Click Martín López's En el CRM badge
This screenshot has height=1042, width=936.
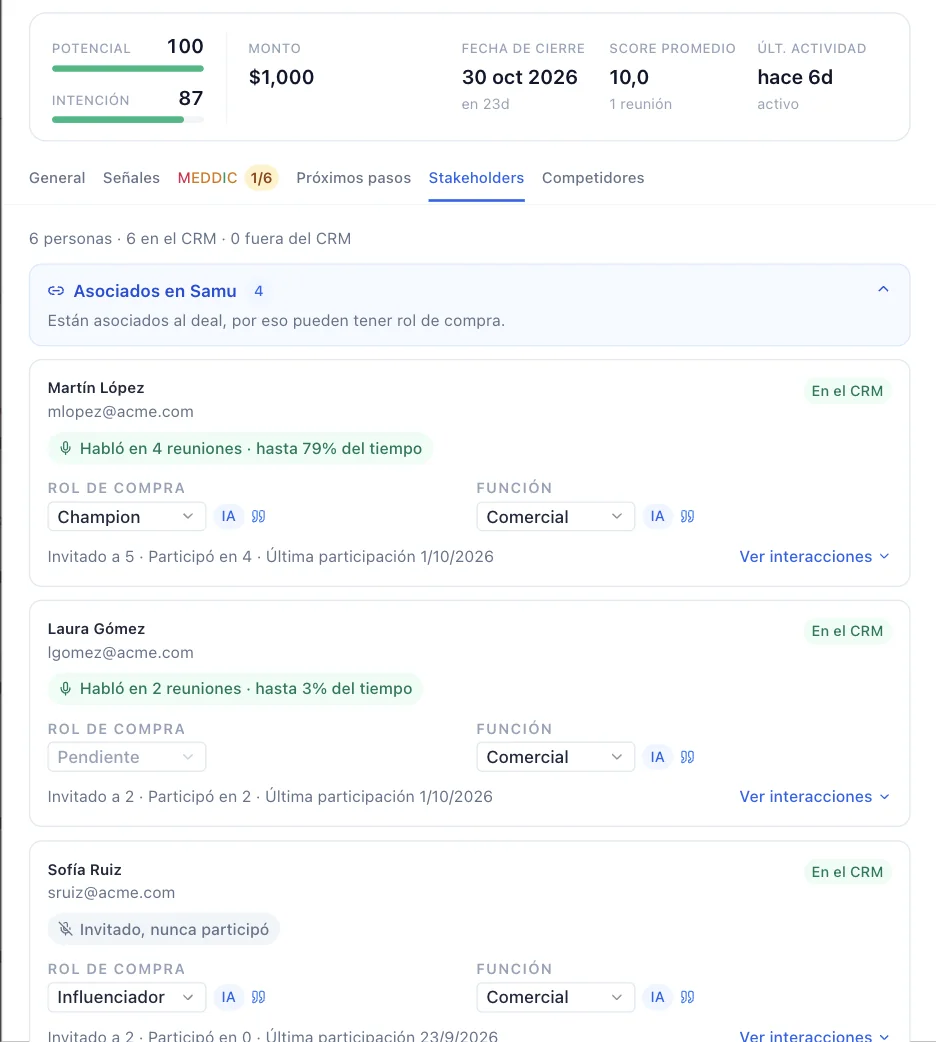pyautogui.click(x=847, y=391)
